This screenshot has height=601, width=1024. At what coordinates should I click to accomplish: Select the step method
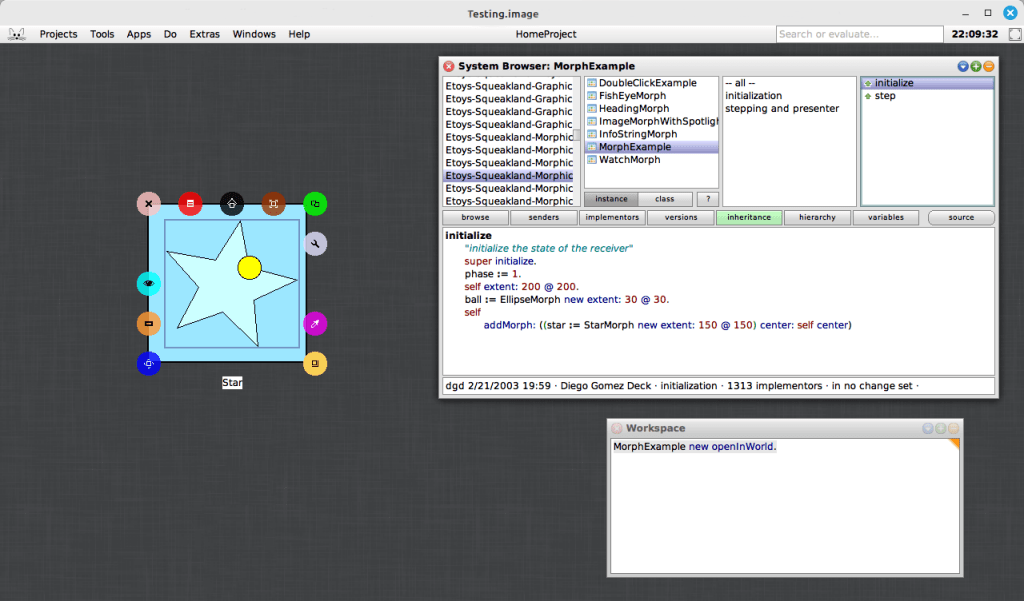pyautogui.click(x=884, y=95)
